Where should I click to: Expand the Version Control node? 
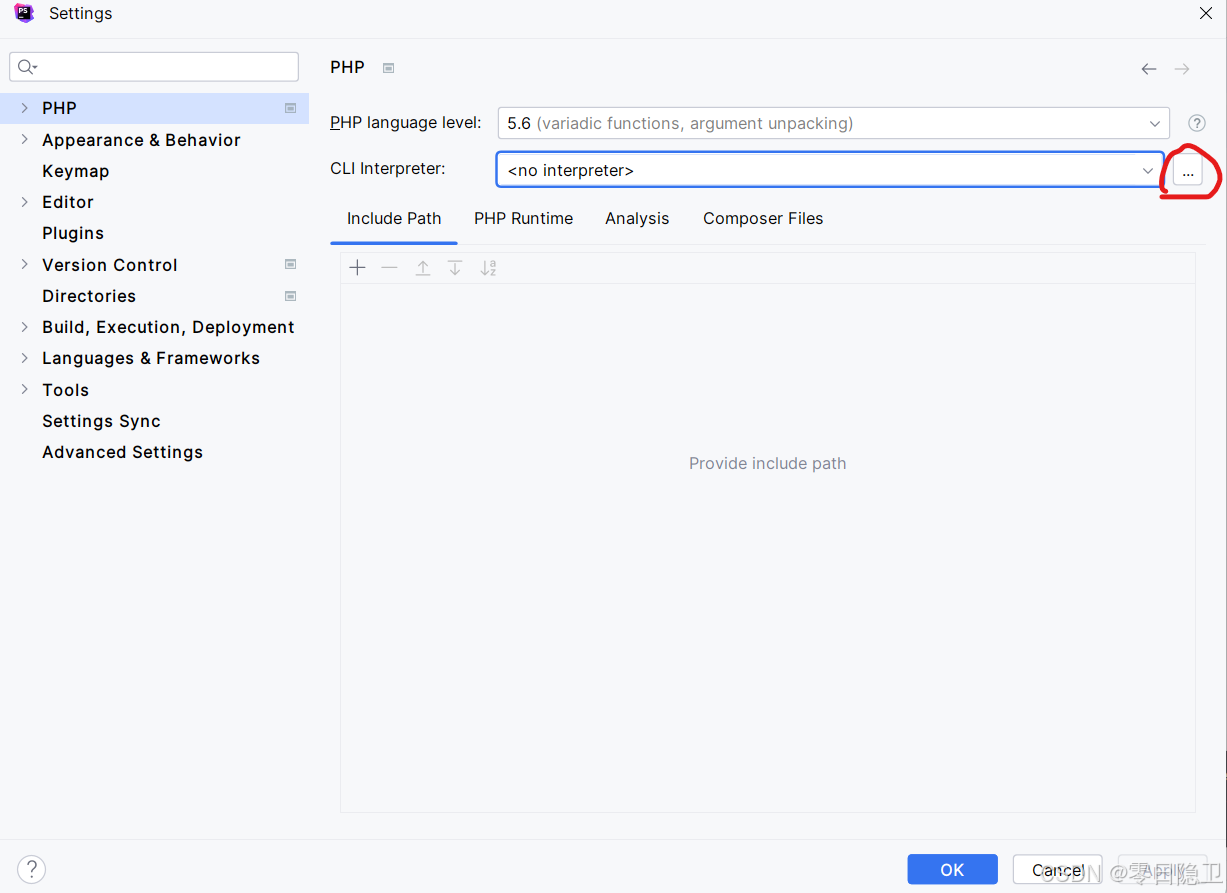25,265
